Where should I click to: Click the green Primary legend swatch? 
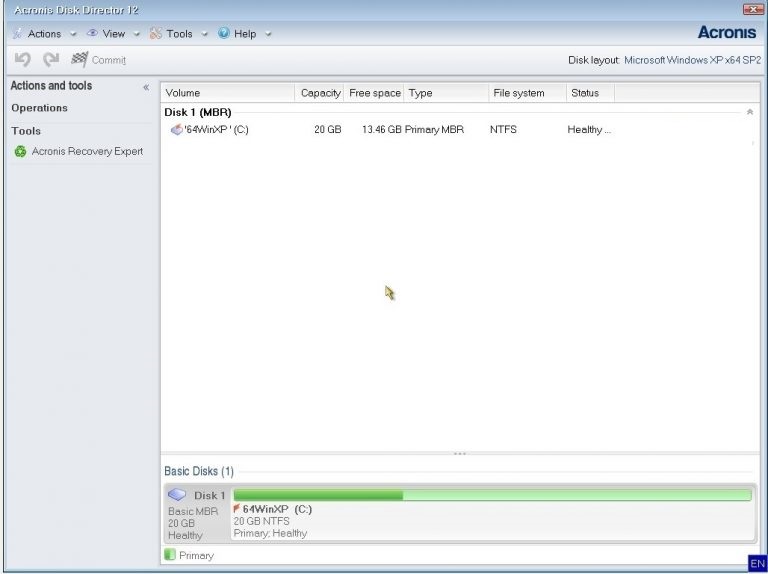coord(169,554)
